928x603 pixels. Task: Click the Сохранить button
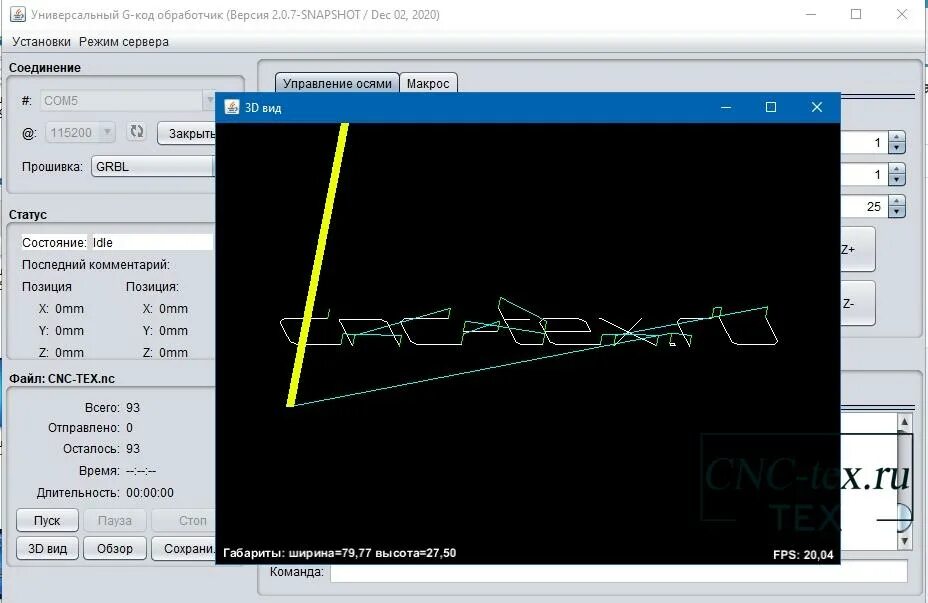[x=183, y=549]
